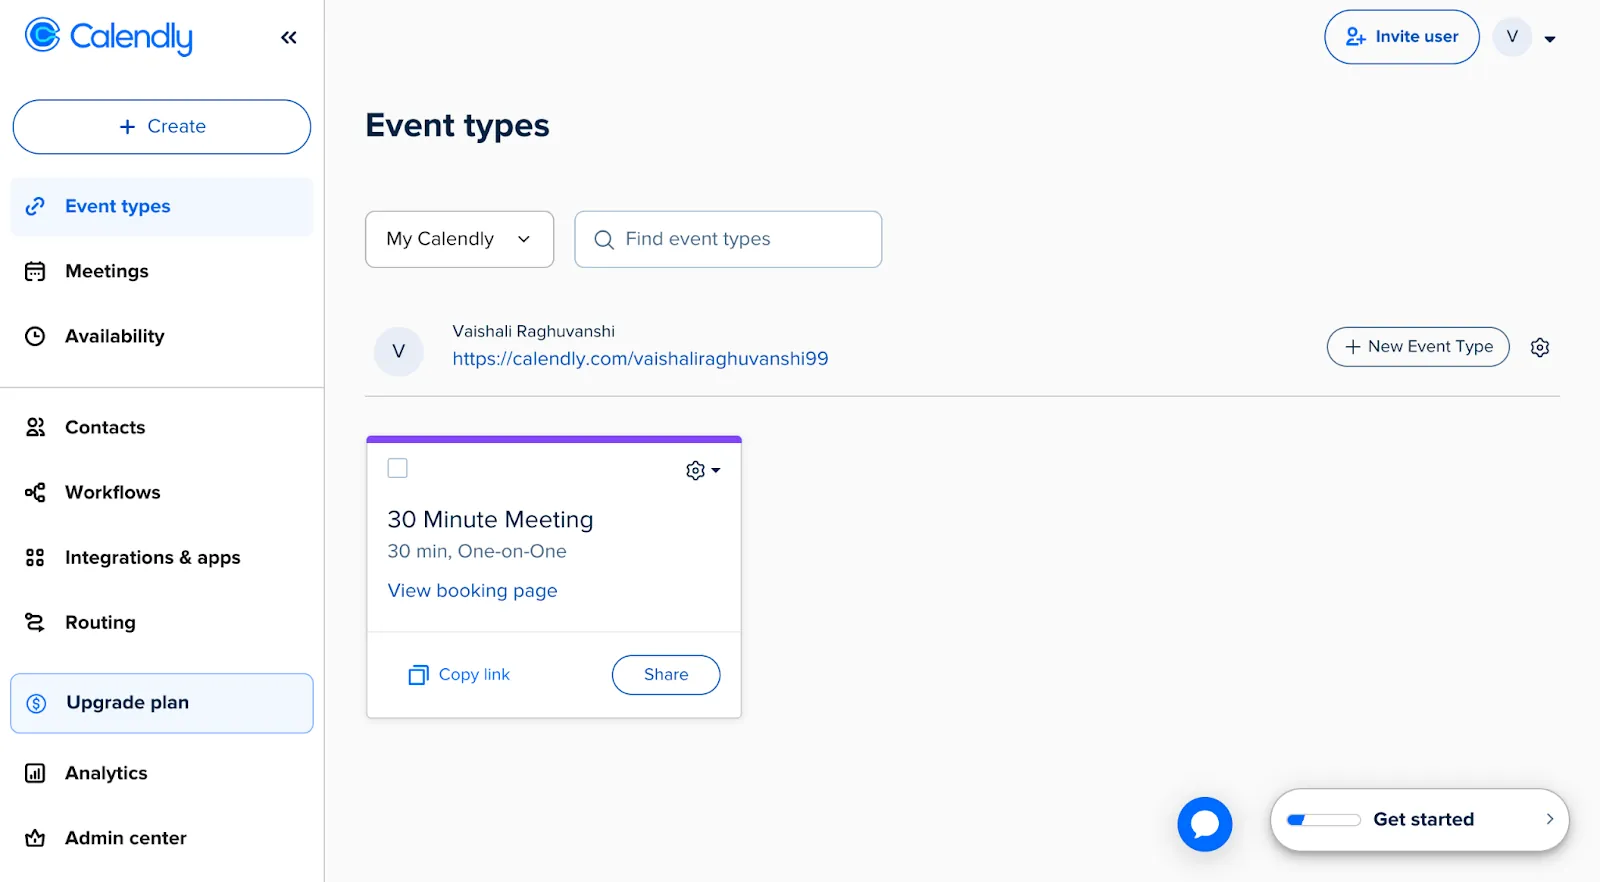Expand the Get started panel arrow
The width and height of the screenshot is (1600, 882).
point(1550,819)
